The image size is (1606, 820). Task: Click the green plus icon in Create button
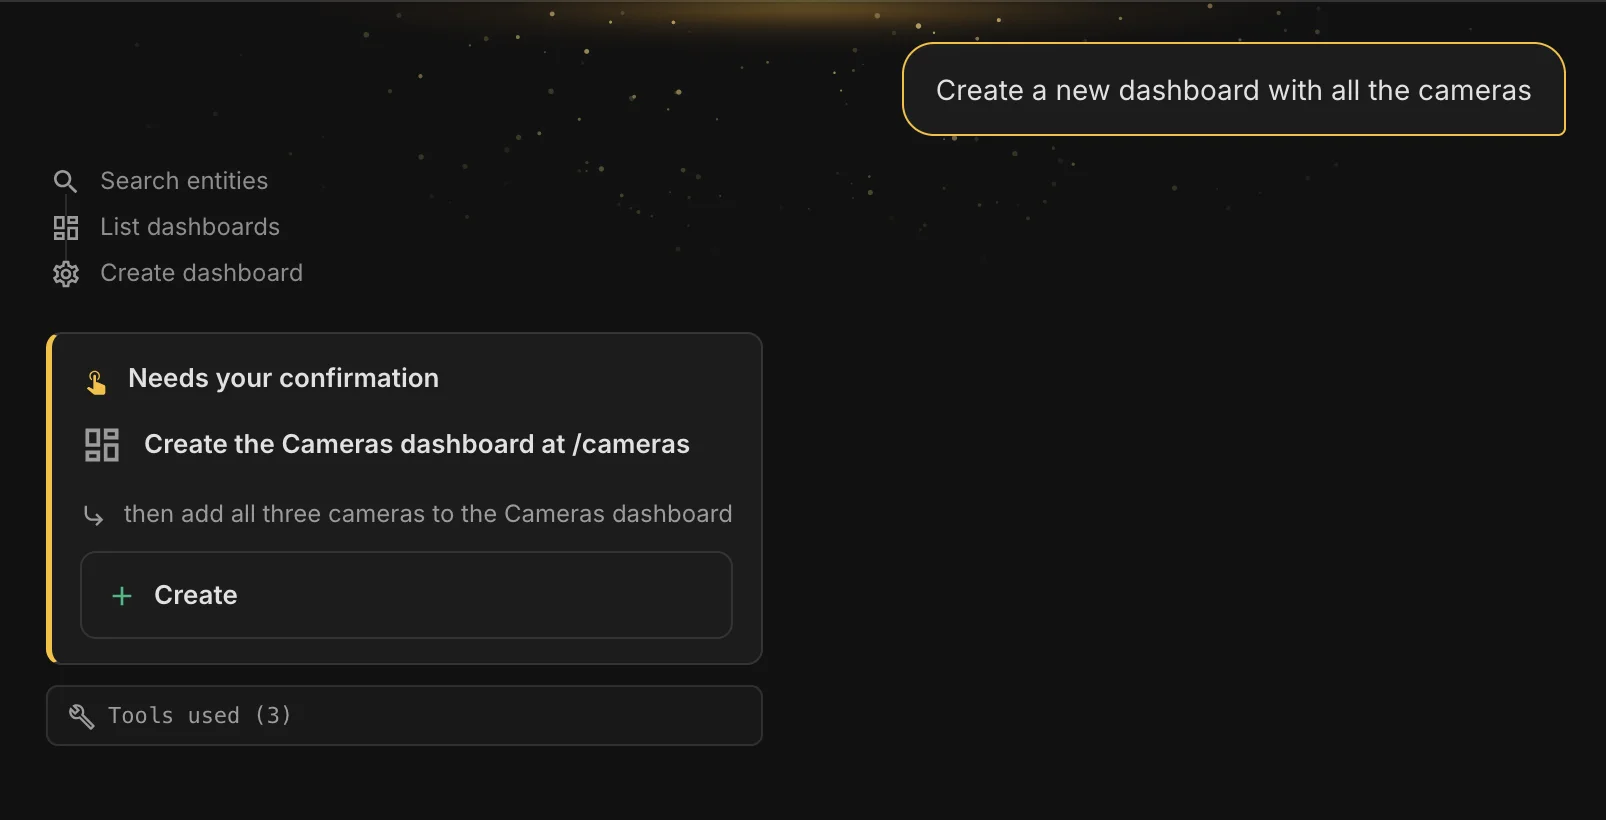pos(122,596)
